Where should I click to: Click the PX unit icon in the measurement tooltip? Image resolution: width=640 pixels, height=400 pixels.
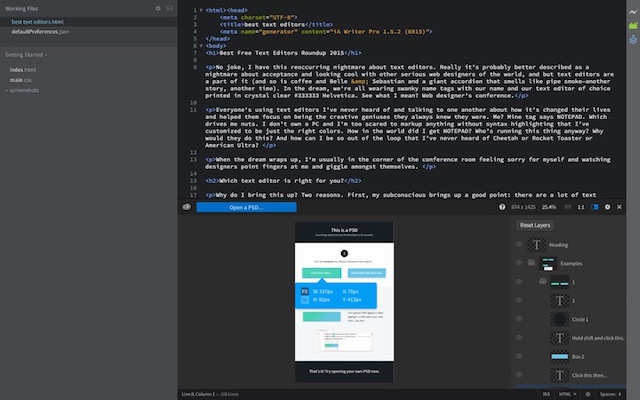coord(304,291)
